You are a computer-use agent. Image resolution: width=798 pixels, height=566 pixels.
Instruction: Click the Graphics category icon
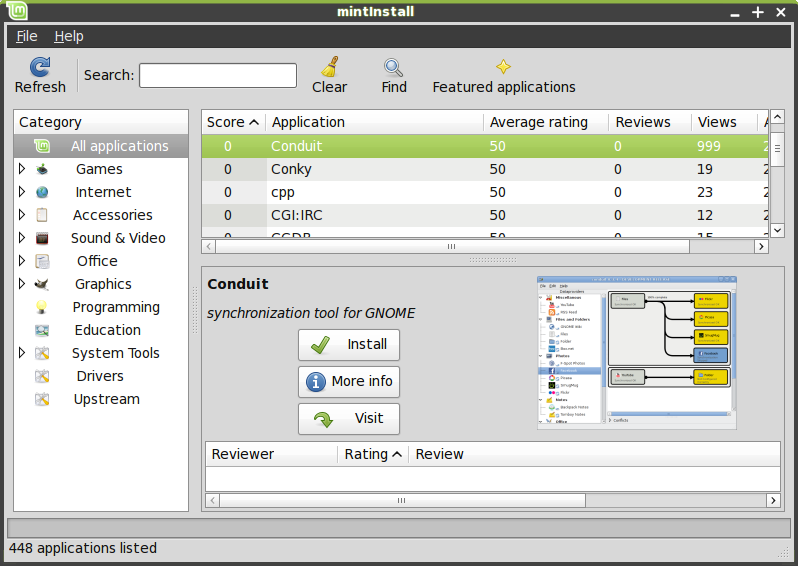pyautogui.click(x=42, y=284)
